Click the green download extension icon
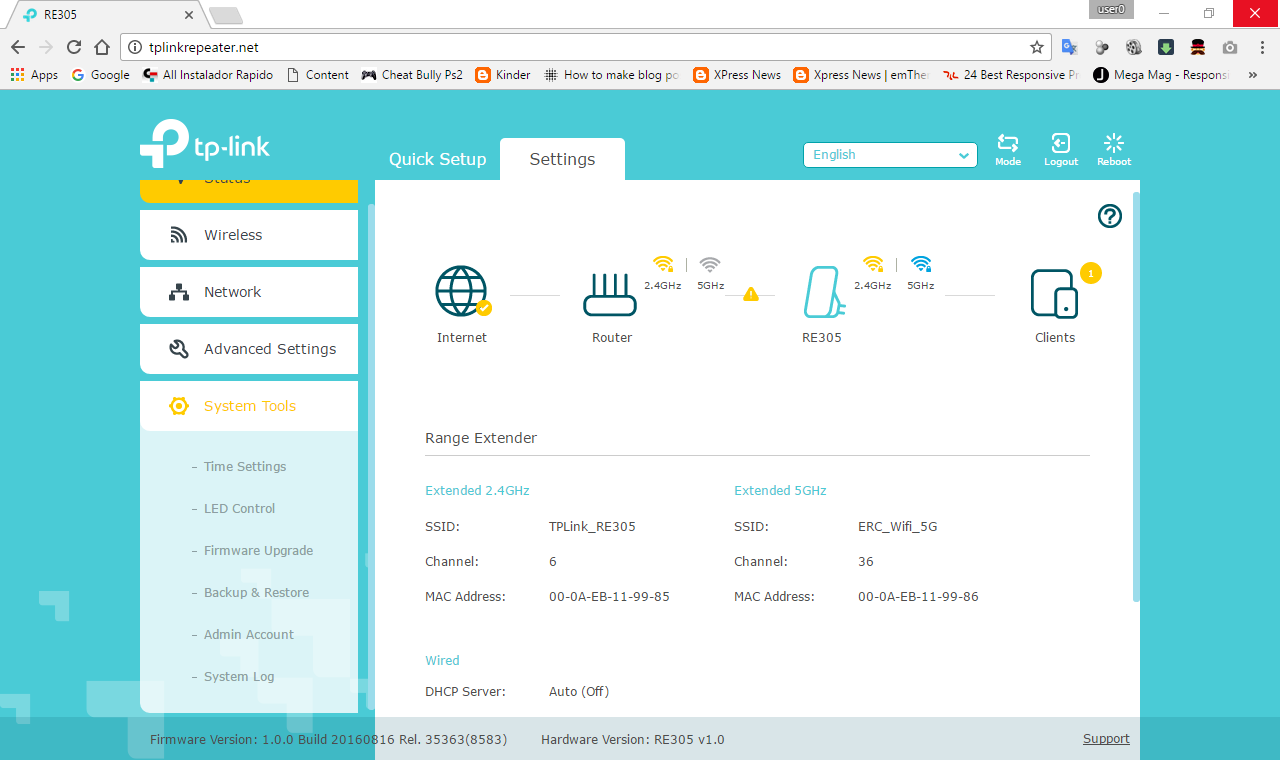1280x760 pixels. [1166, 47]
